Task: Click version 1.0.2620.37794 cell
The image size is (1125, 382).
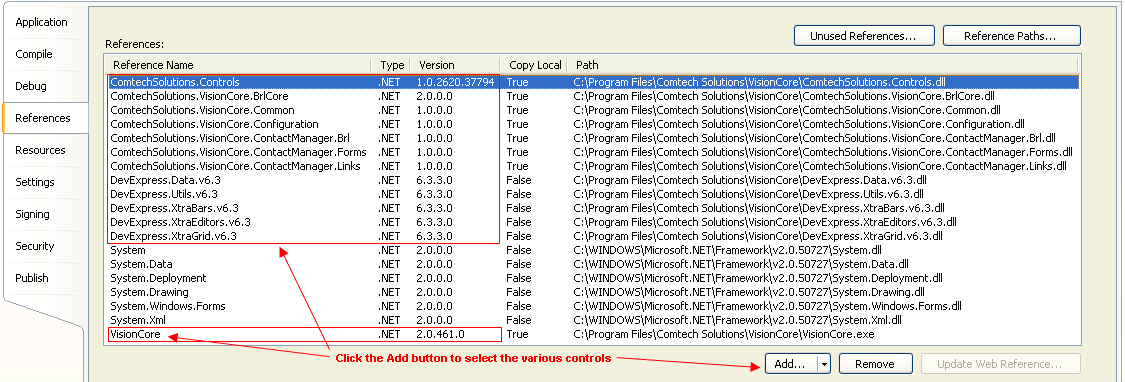Action: pos(456,82)
